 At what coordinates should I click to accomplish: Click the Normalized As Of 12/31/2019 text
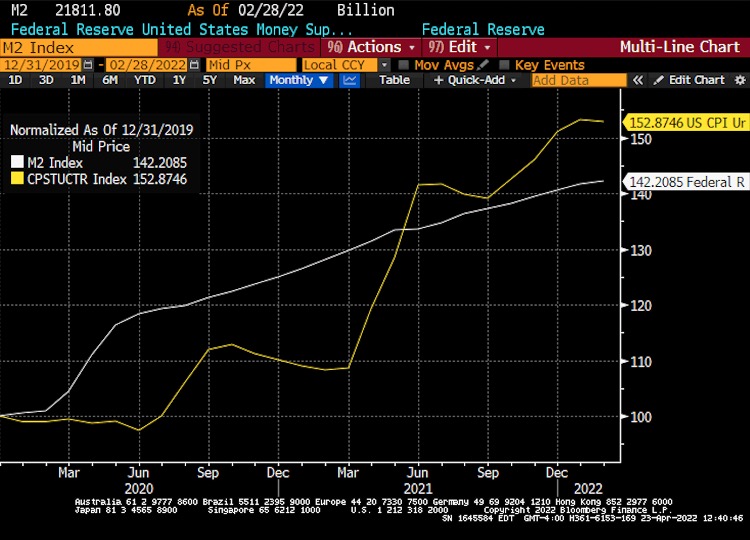[101, 130]
